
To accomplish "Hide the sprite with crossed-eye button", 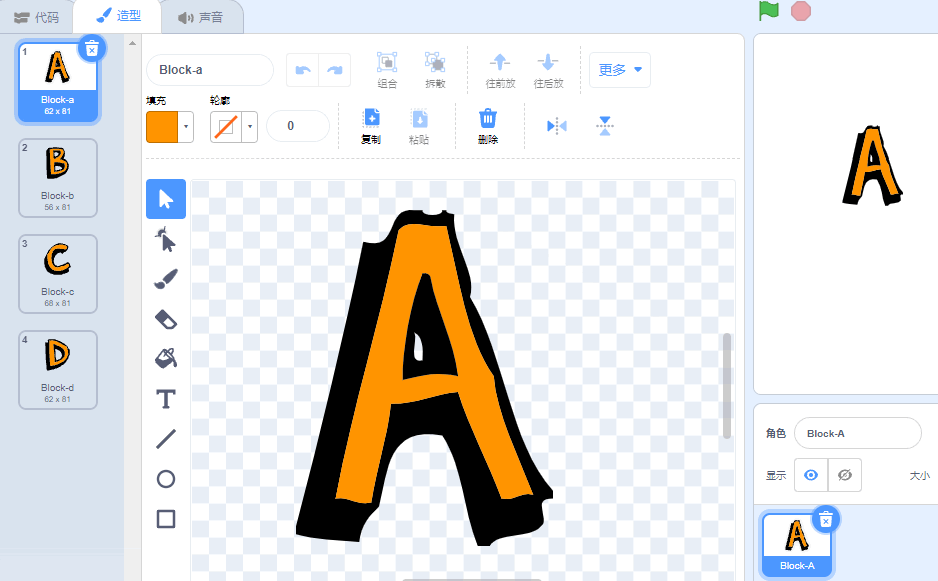I will [x=845, y=475].
